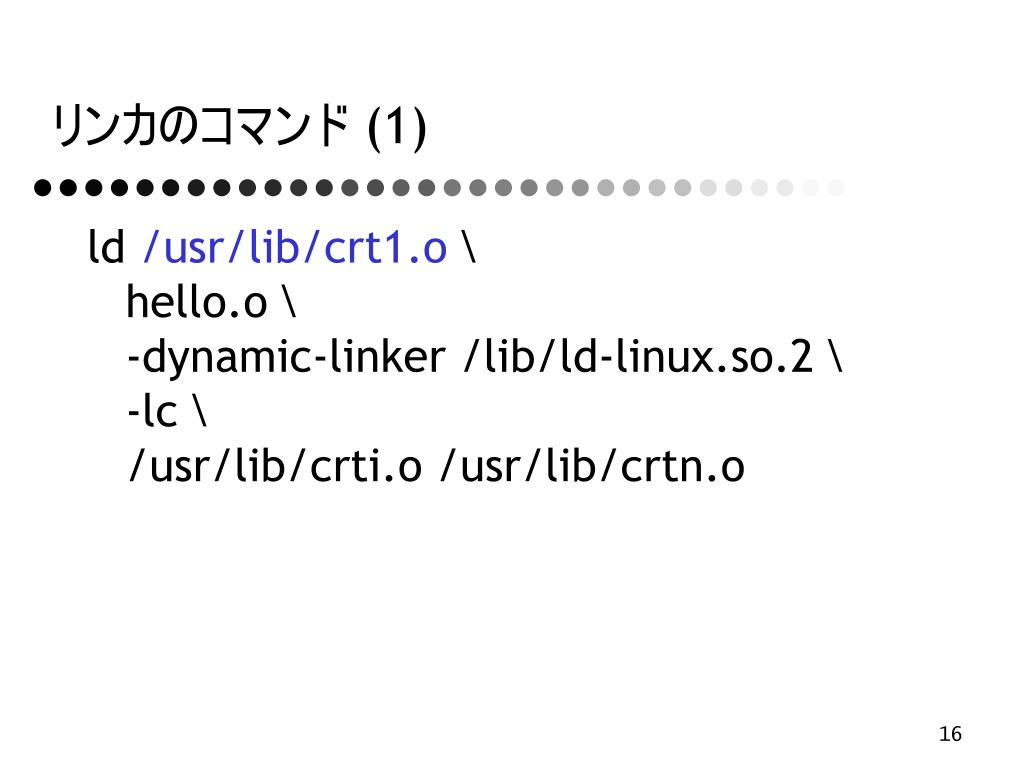Click the コマンド word in the title
The height and width of the screenshot is (768, 1024).
272,126
